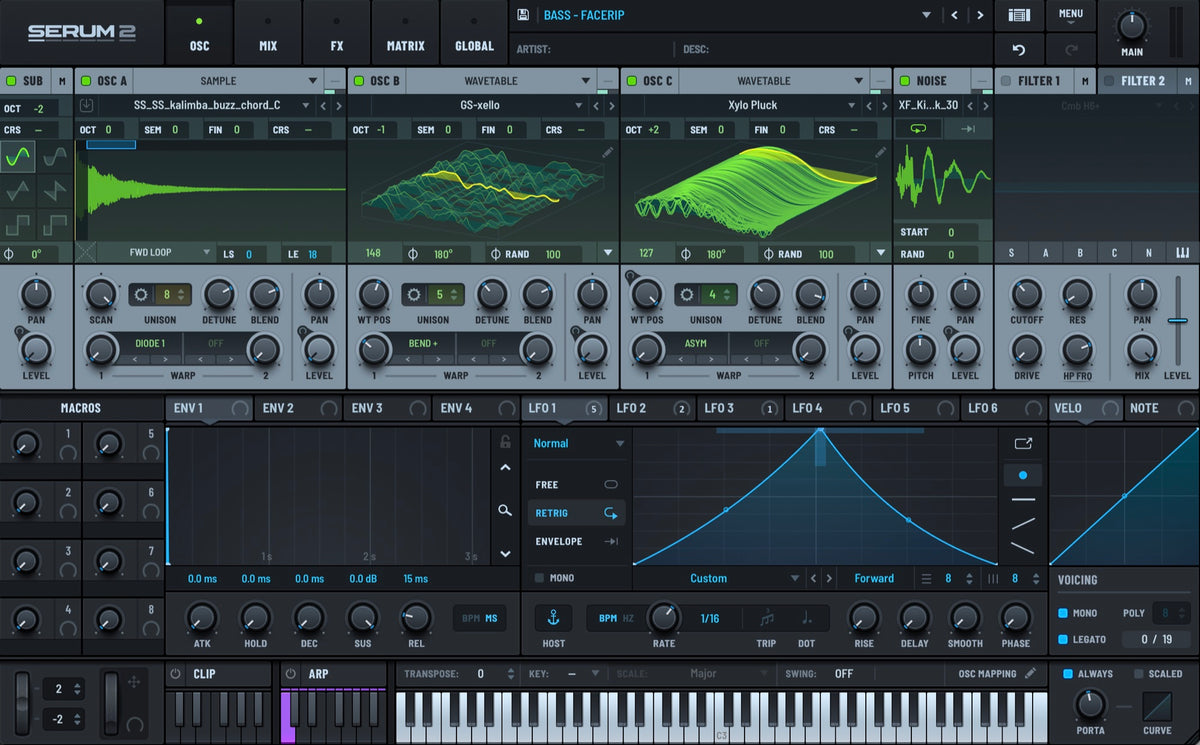Toggle OSC C enable switch
Screen dimensions: 1200x745
coord(632,81)
